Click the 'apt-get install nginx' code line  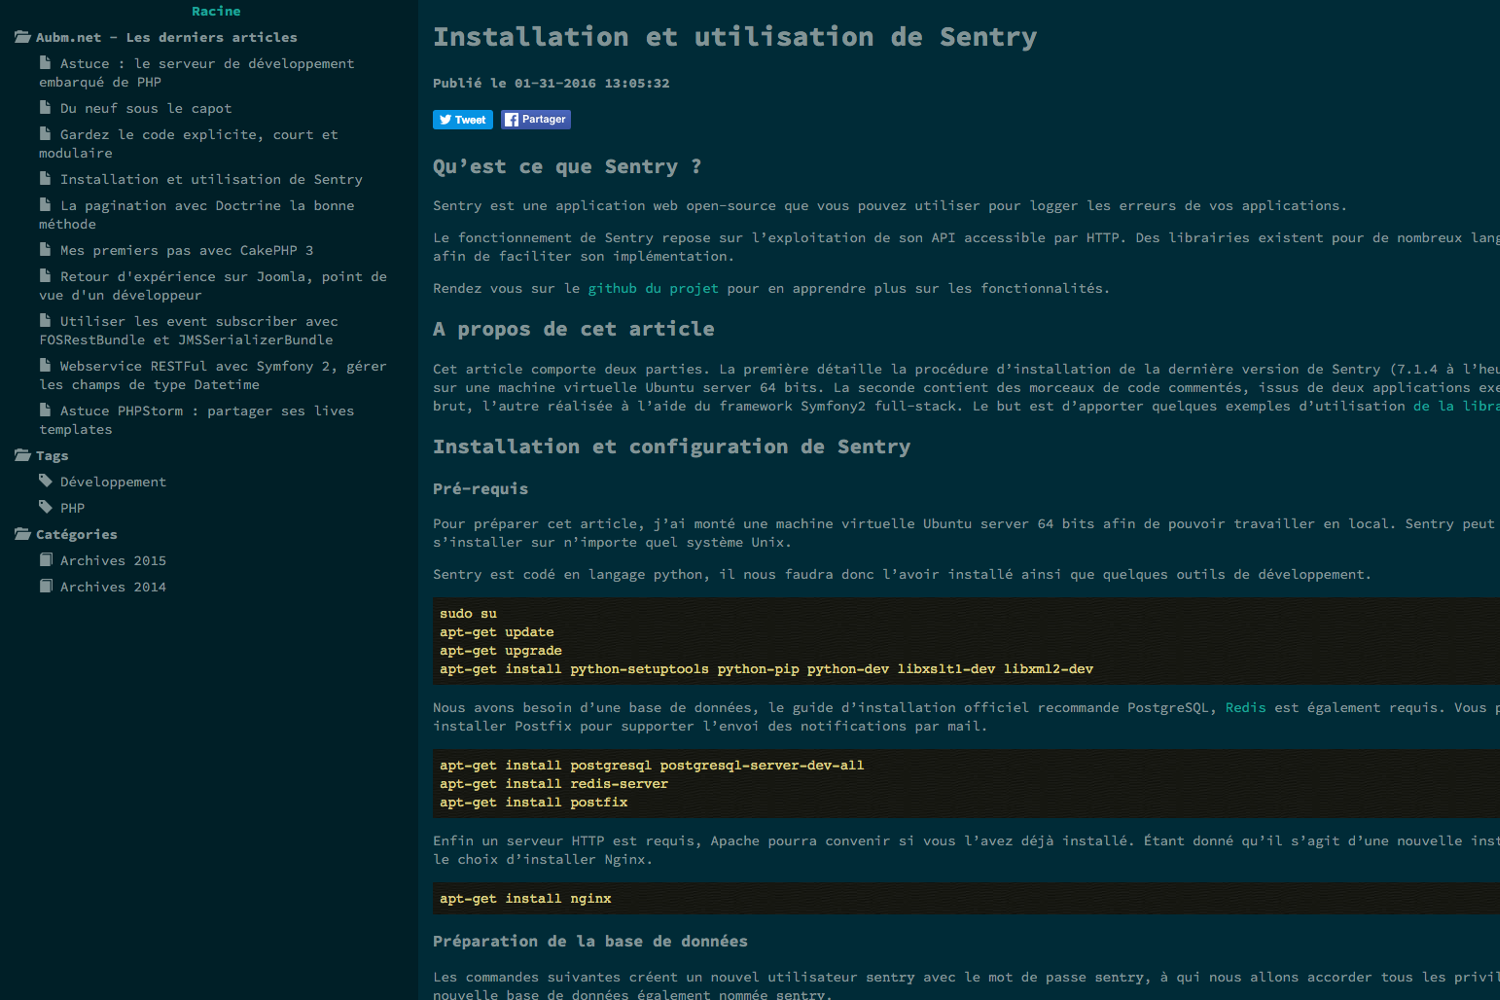(526, 899)
